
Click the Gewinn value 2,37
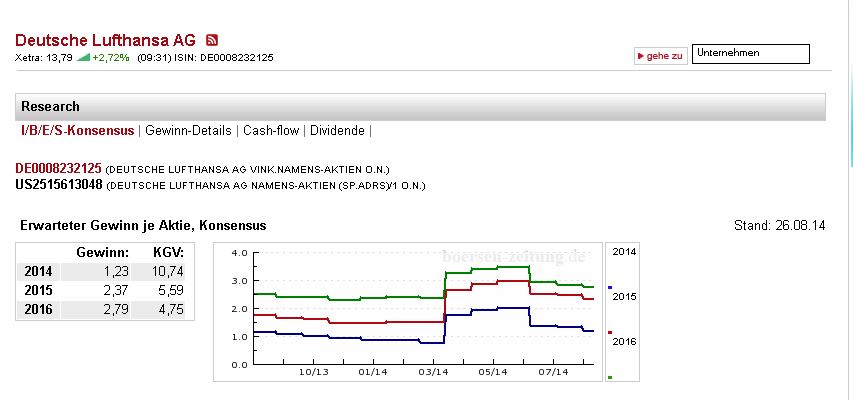click(116, 290)
